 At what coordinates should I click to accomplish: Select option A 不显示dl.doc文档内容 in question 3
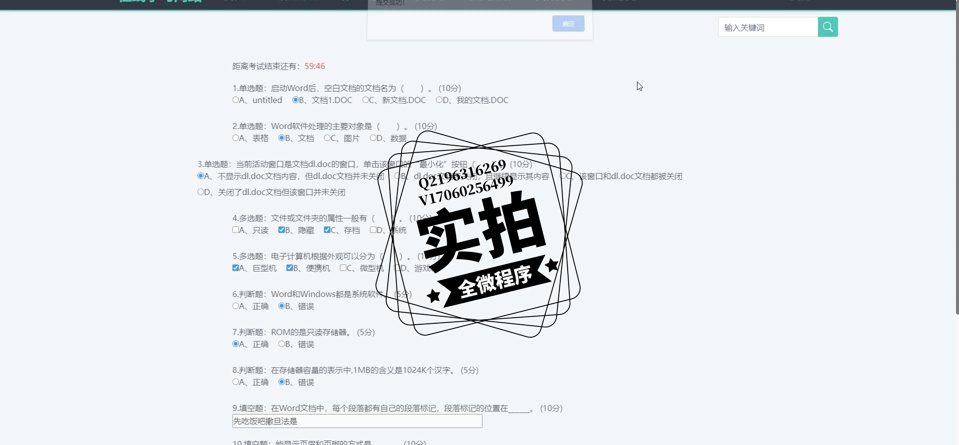201,176
